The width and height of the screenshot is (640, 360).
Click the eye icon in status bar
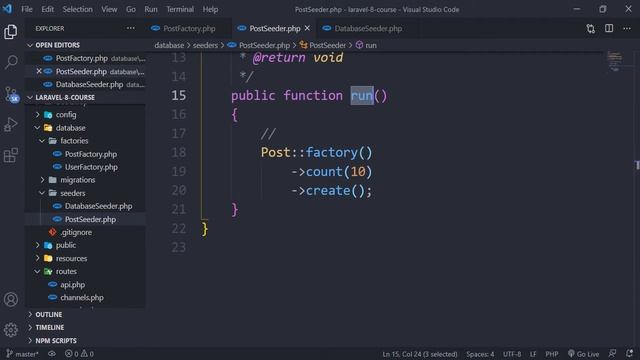click(52, 354)
